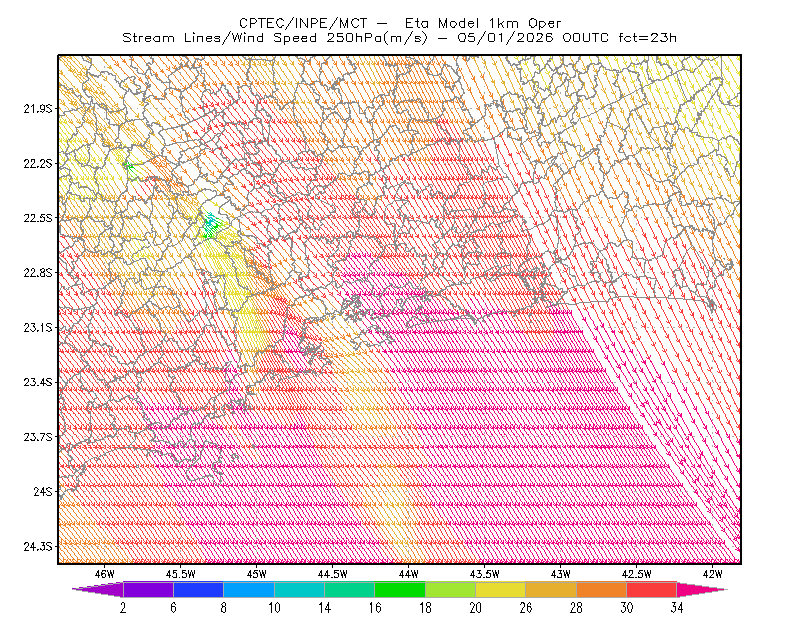The width and height of the screenshot is (800, 618).
Task: Click the legend value '34'
Action: tap(677, 608)
